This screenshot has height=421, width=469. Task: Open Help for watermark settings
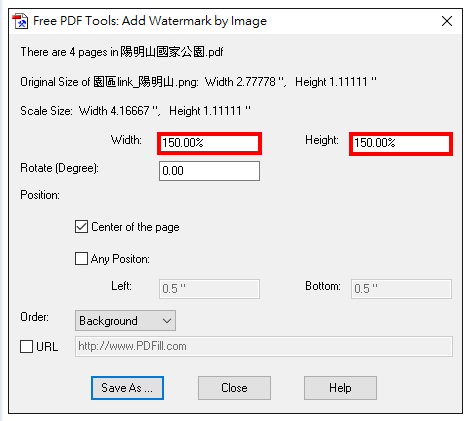tap(340, 388)
